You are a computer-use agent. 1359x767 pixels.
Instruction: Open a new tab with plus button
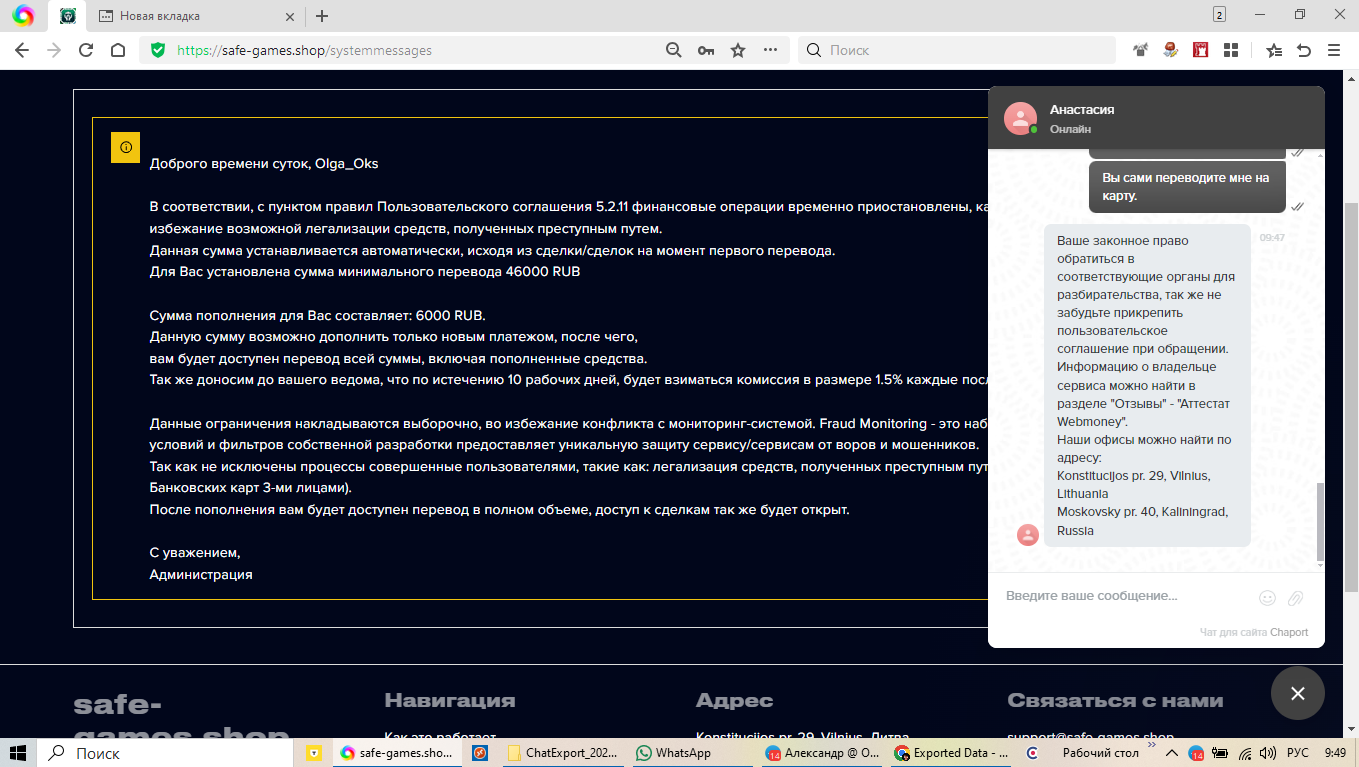pyautogui.click(x=322, y=16)
